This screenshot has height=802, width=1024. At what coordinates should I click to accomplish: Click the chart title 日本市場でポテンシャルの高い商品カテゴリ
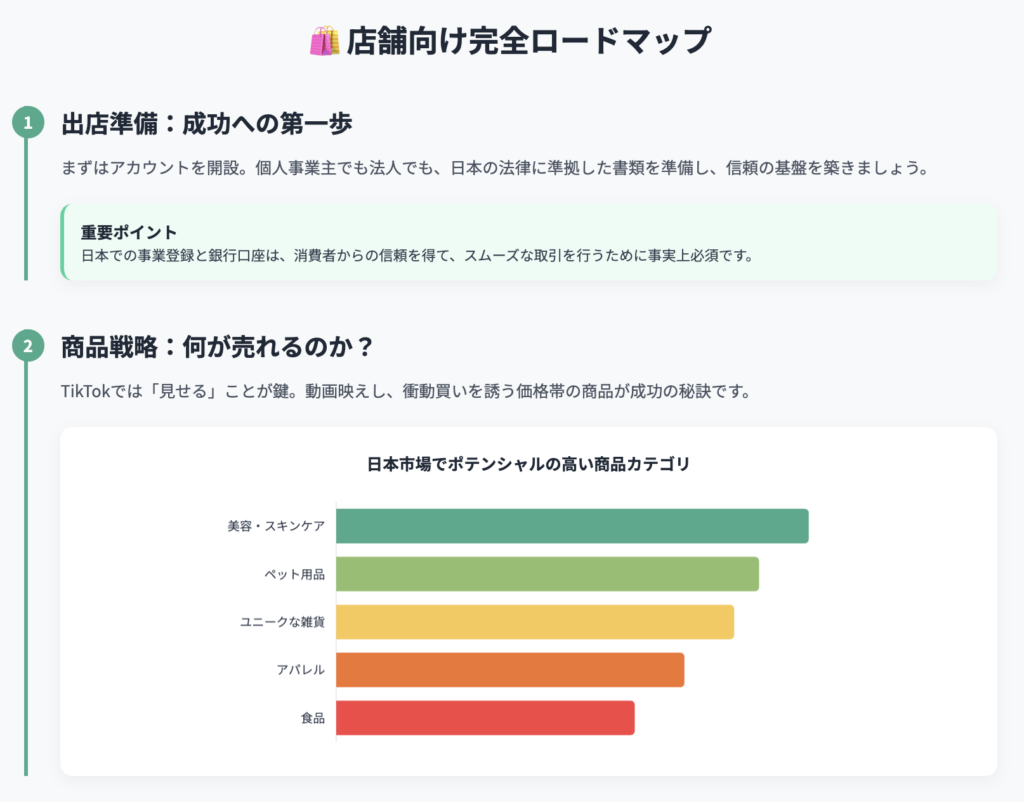(528, 464)
